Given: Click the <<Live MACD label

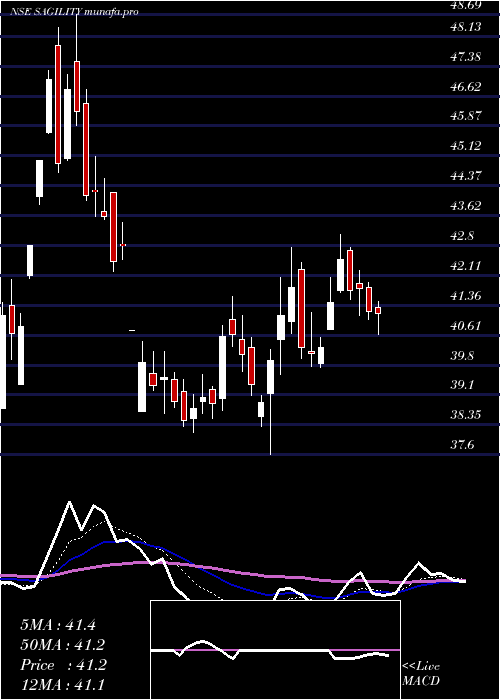Looking at the screenshot, I should coord(421,674).
